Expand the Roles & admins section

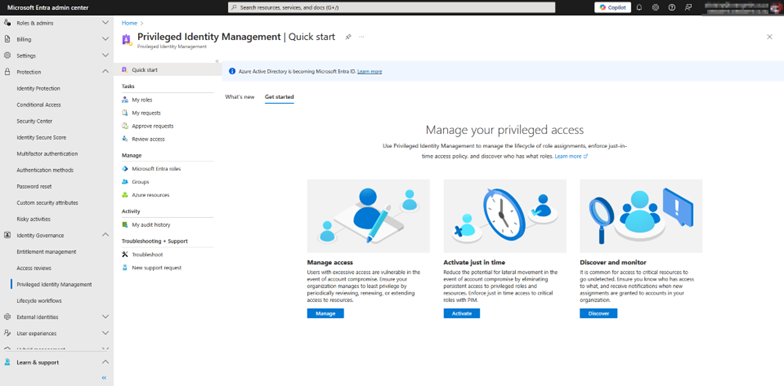(105, 23)
